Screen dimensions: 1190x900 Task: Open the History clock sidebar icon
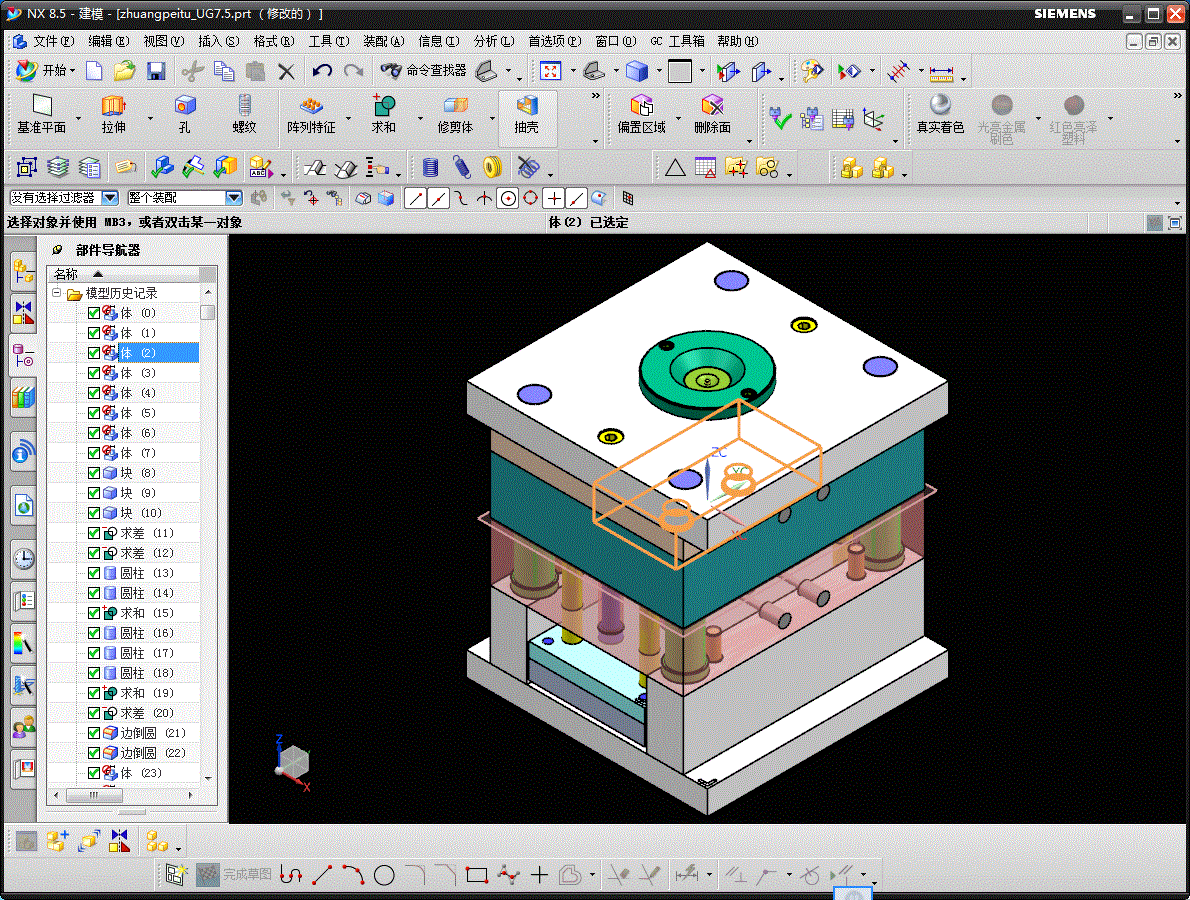click(x=24, y=559)
